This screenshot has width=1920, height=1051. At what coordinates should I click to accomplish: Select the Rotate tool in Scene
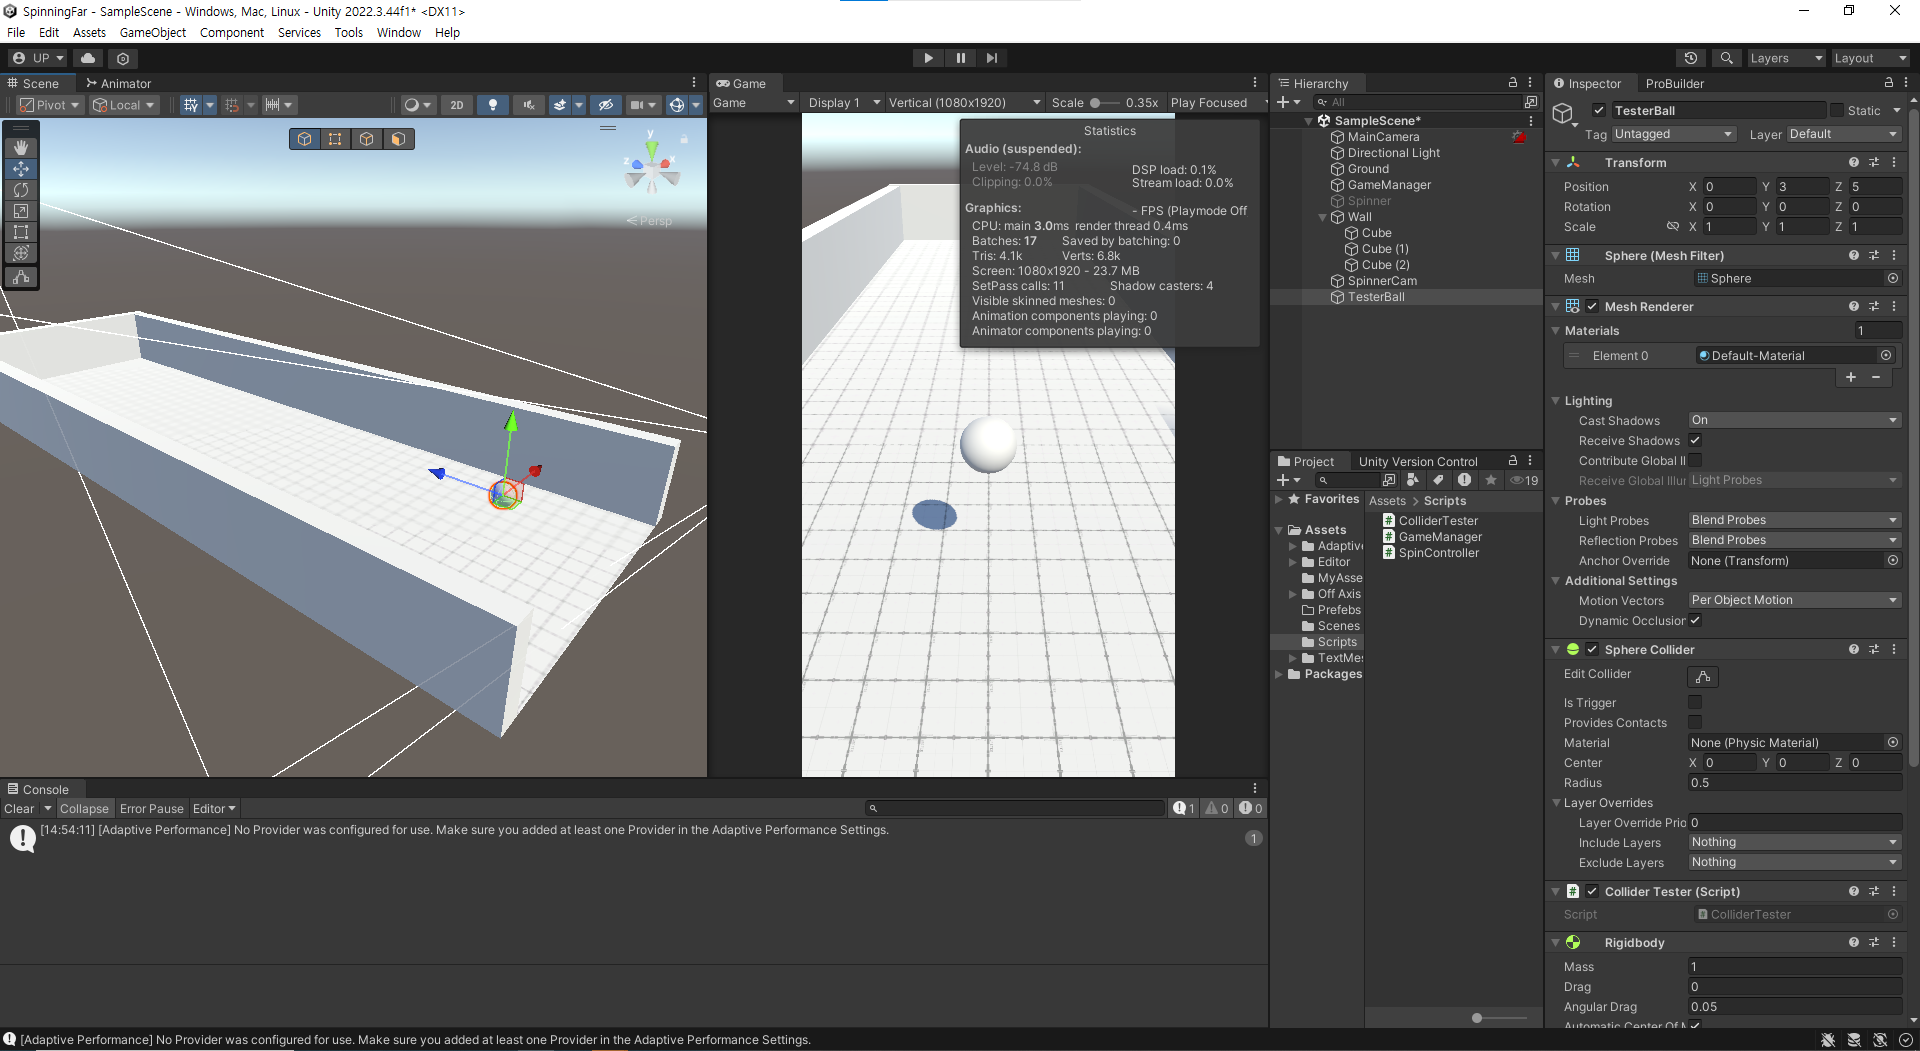point(21,190)
